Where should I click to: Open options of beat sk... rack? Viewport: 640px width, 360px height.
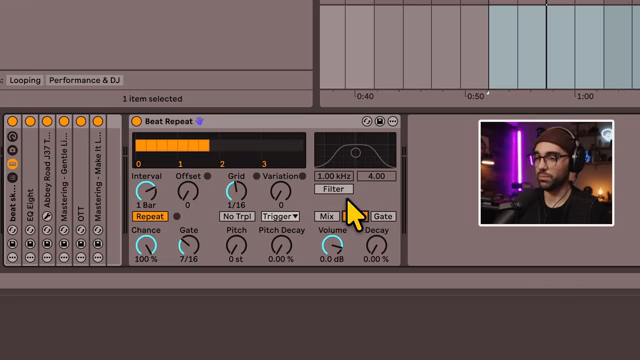click(x=13, y=258)
